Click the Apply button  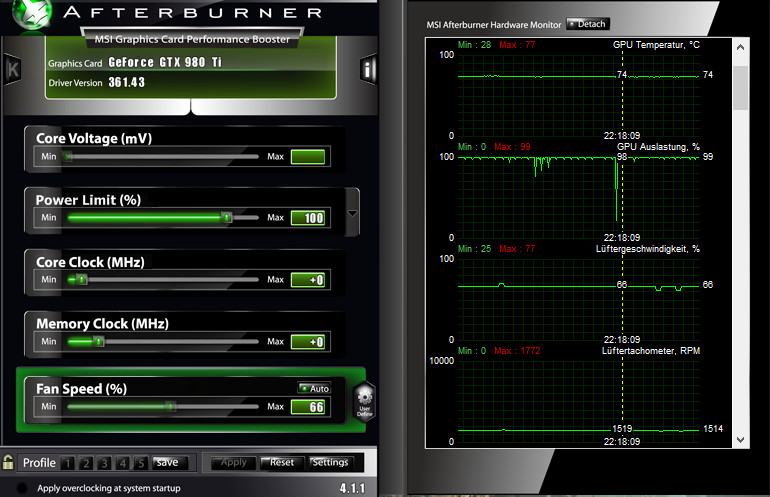pos(234,463)
